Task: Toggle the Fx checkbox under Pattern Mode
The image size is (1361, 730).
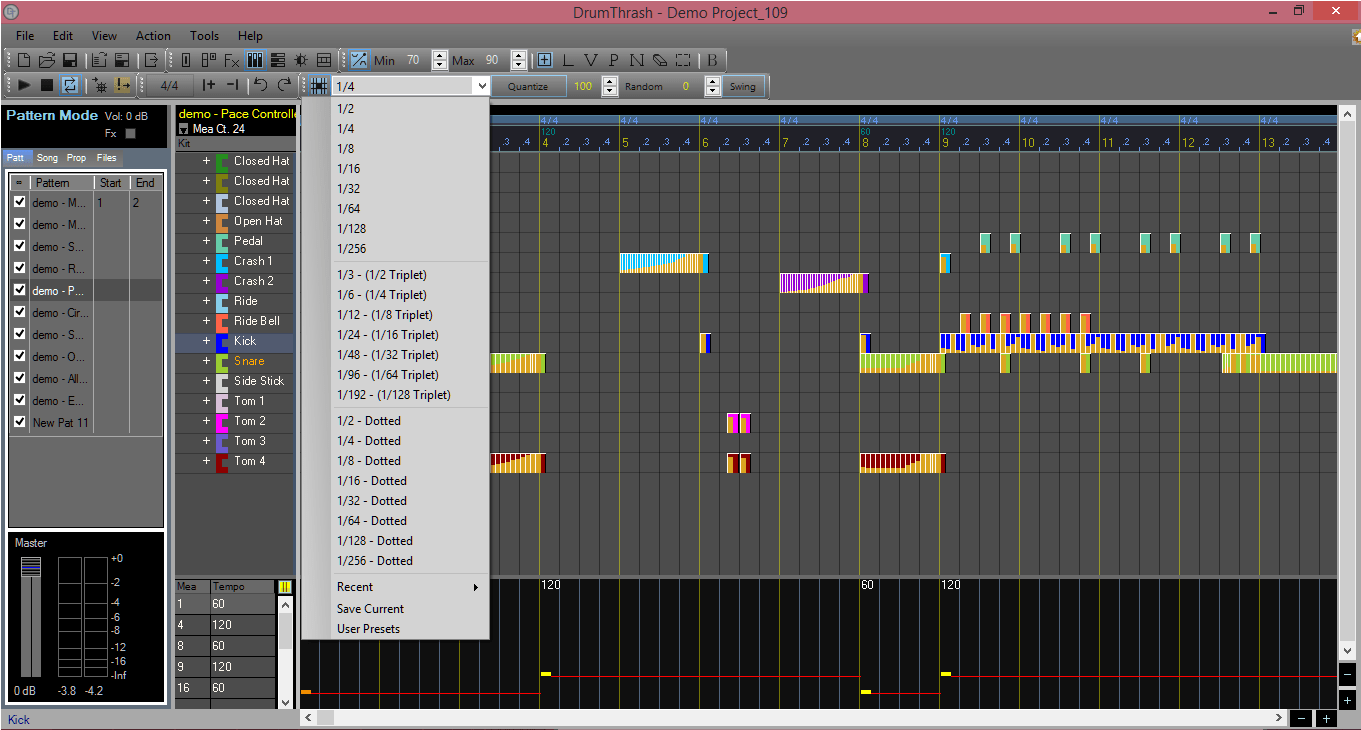Action: coord(130,133)
